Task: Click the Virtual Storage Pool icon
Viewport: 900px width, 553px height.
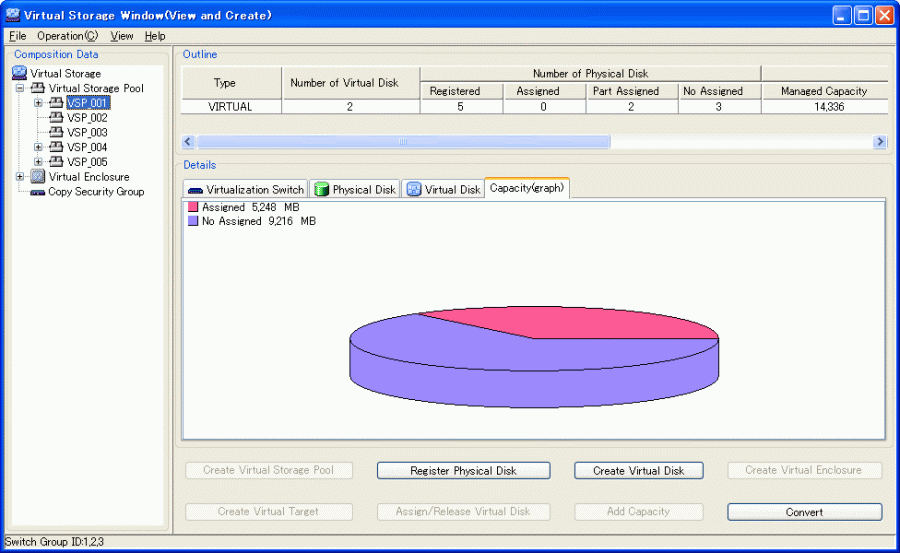Action: tap(38, 88)
